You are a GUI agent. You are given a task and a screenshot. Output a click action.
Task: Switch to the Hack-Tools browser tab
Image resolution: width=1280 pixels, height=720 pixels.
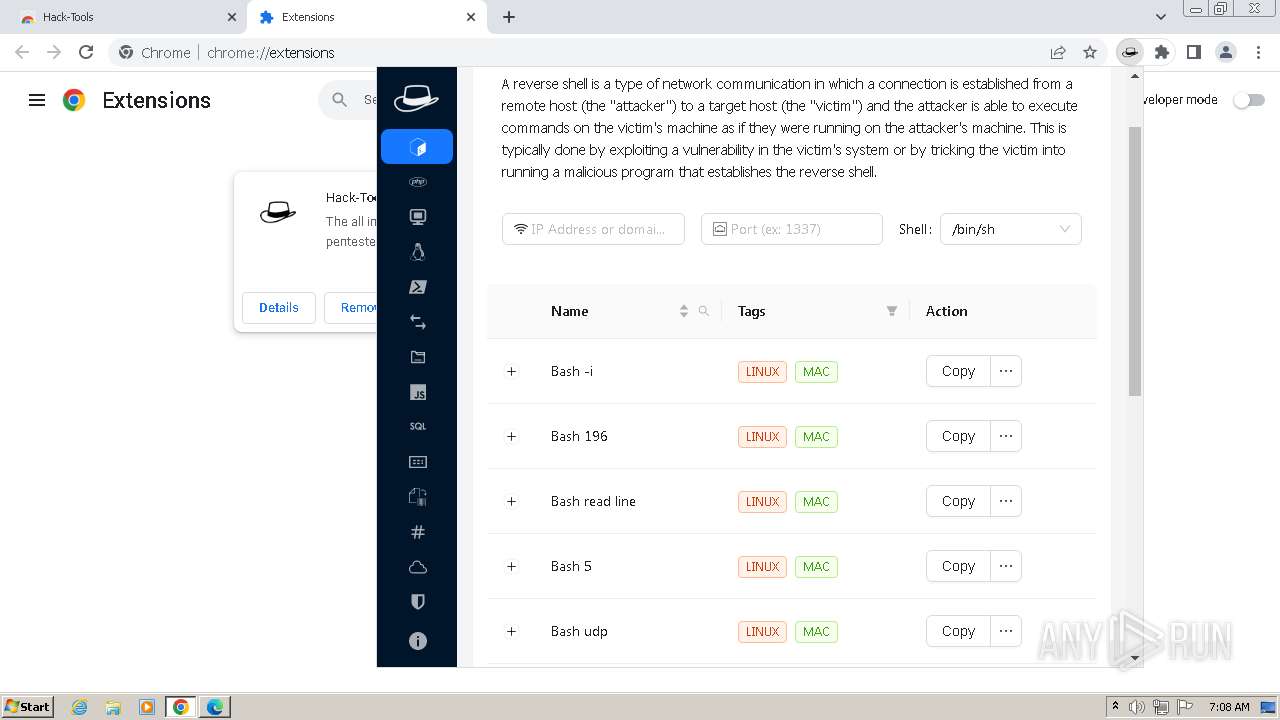tap(125, 17)
